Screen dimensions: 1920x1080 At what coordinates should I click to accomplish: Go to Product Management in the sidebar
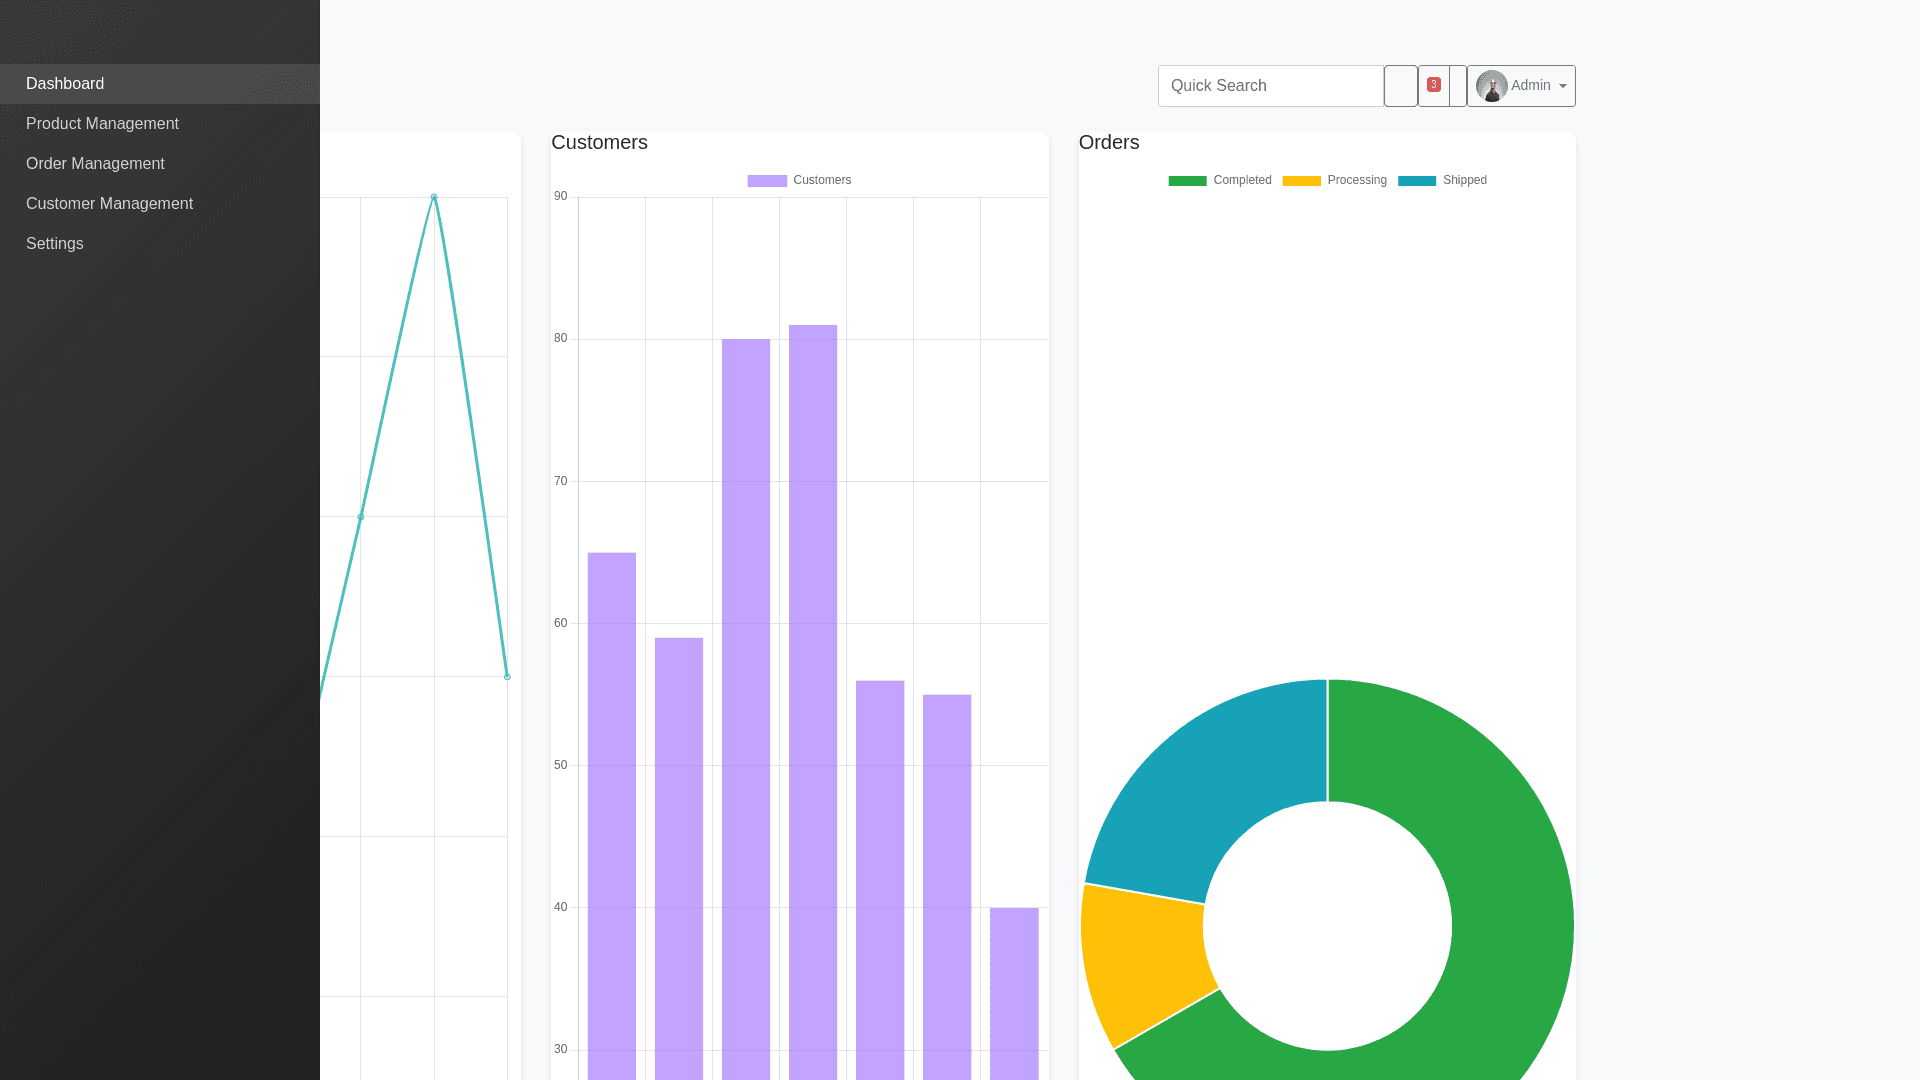102,124
